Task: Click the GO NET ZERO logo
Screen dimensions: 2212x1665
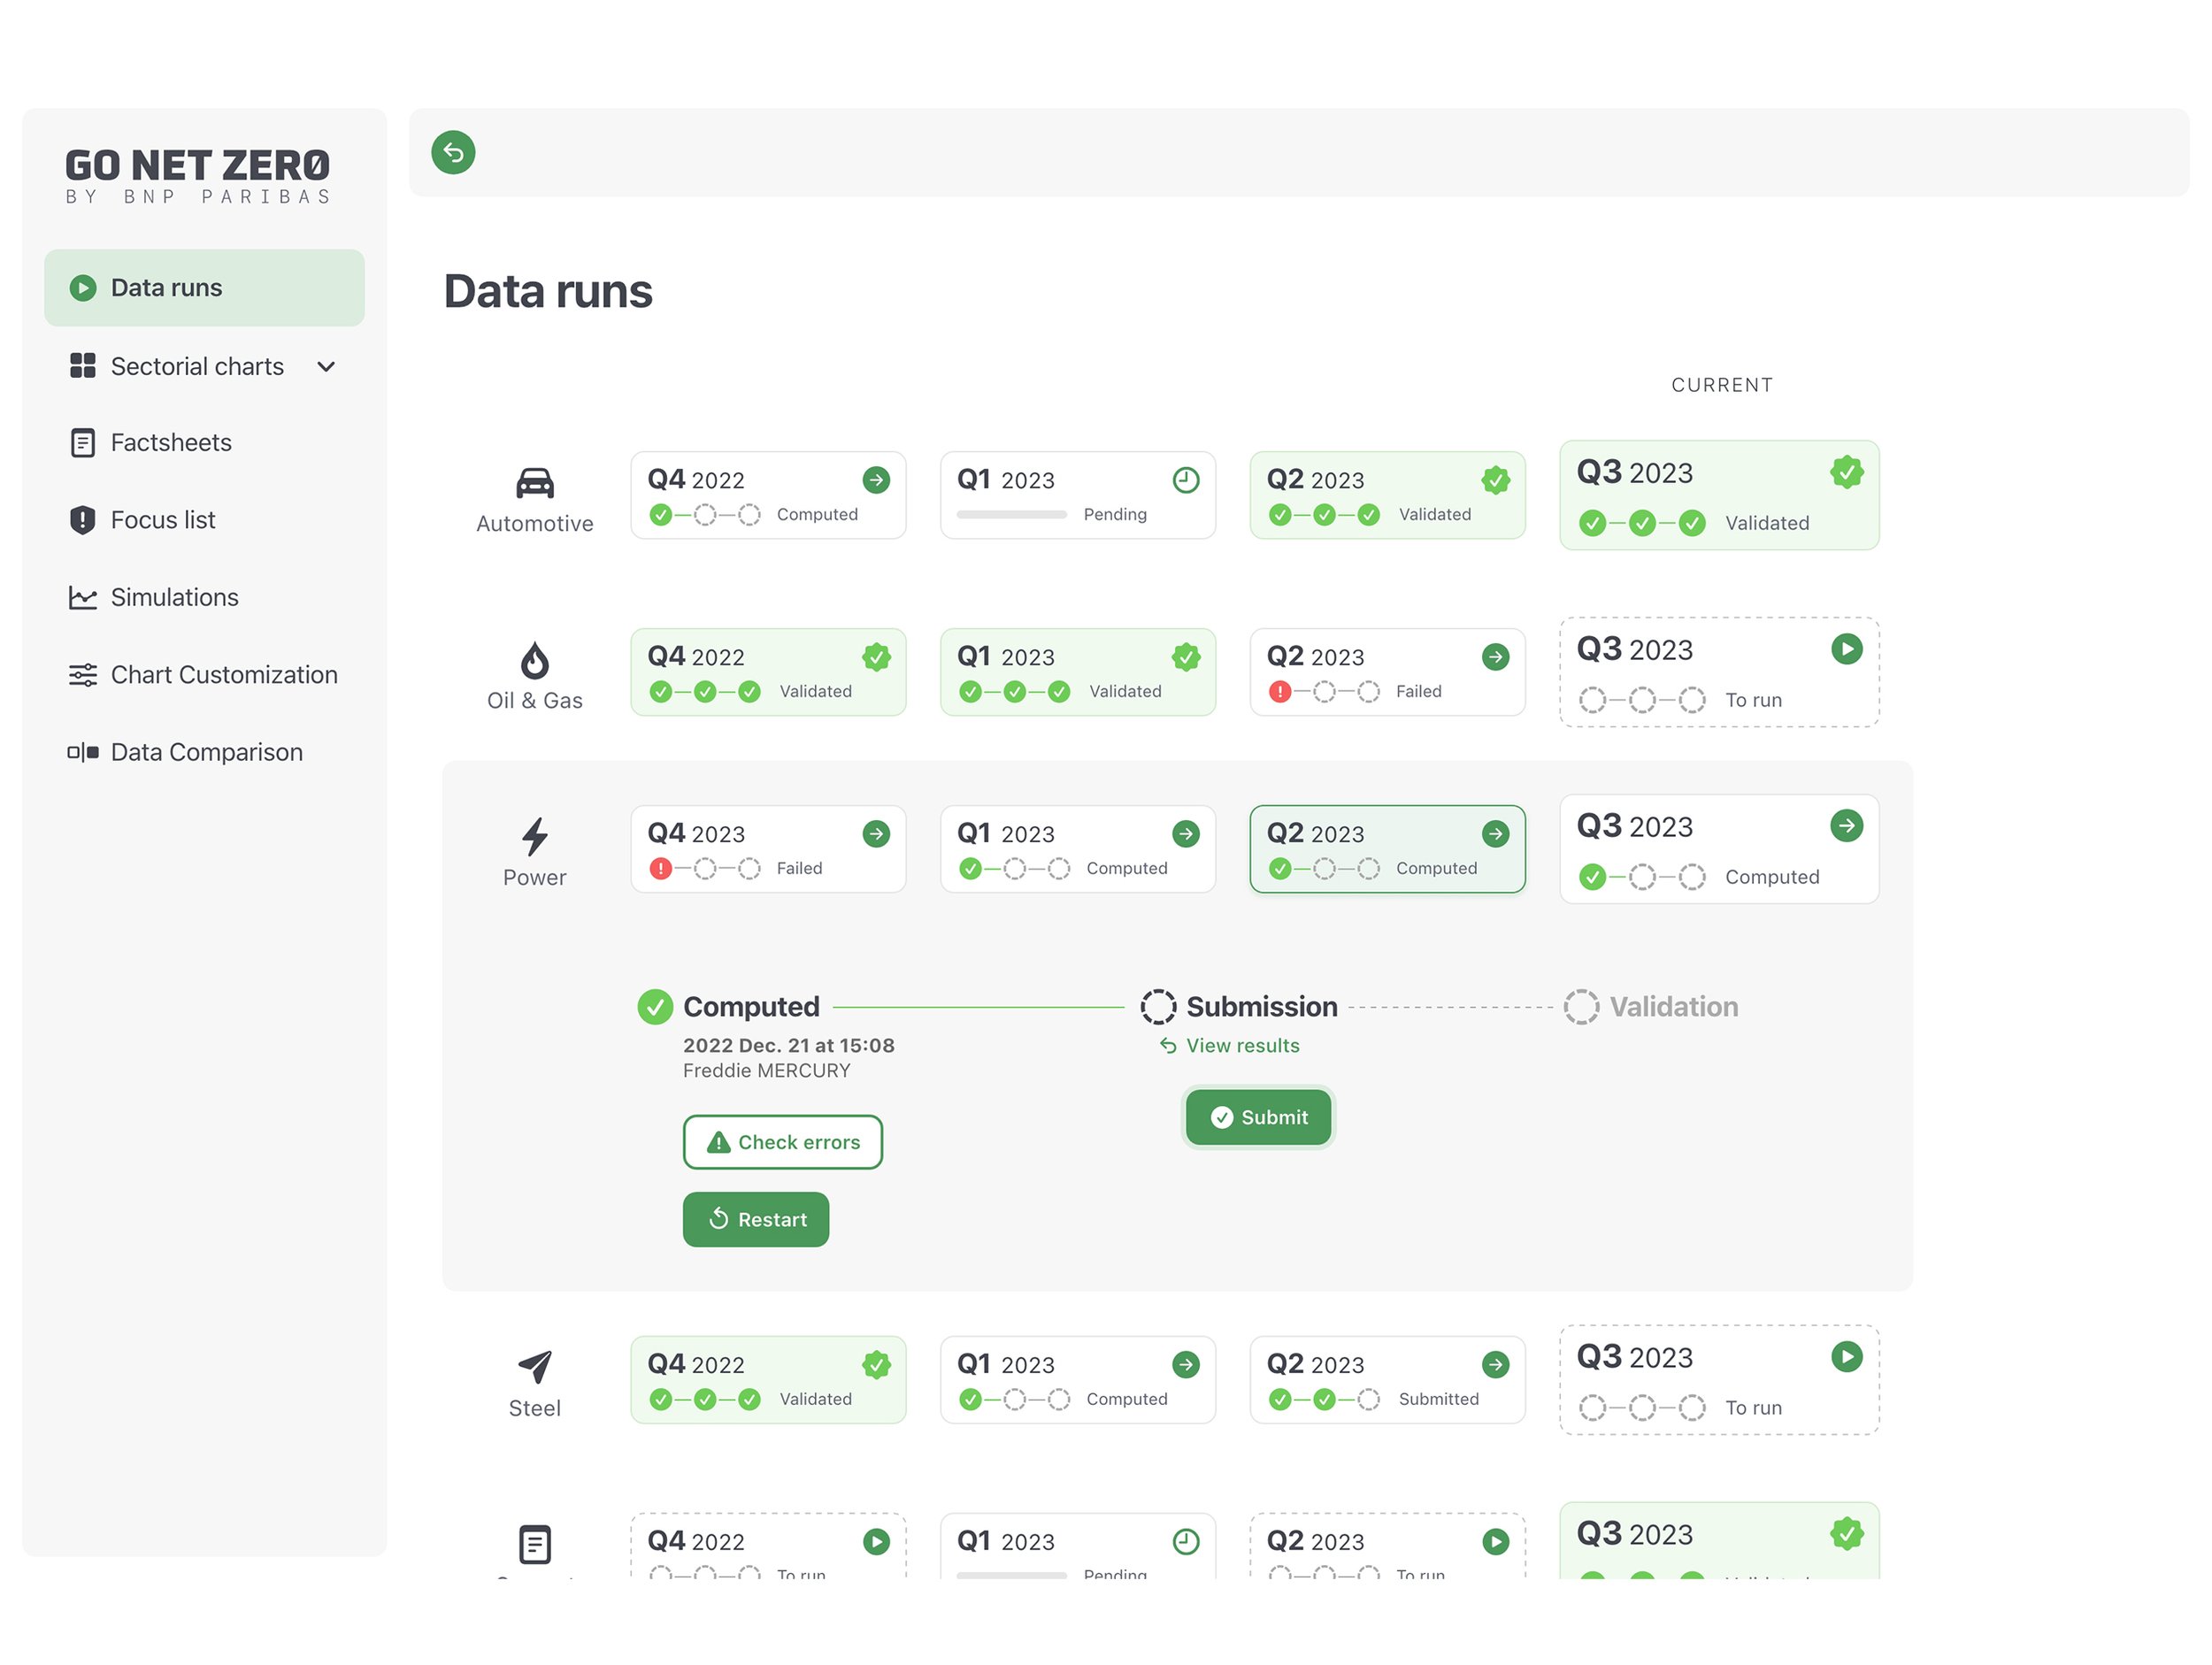Action: point(198,176)
